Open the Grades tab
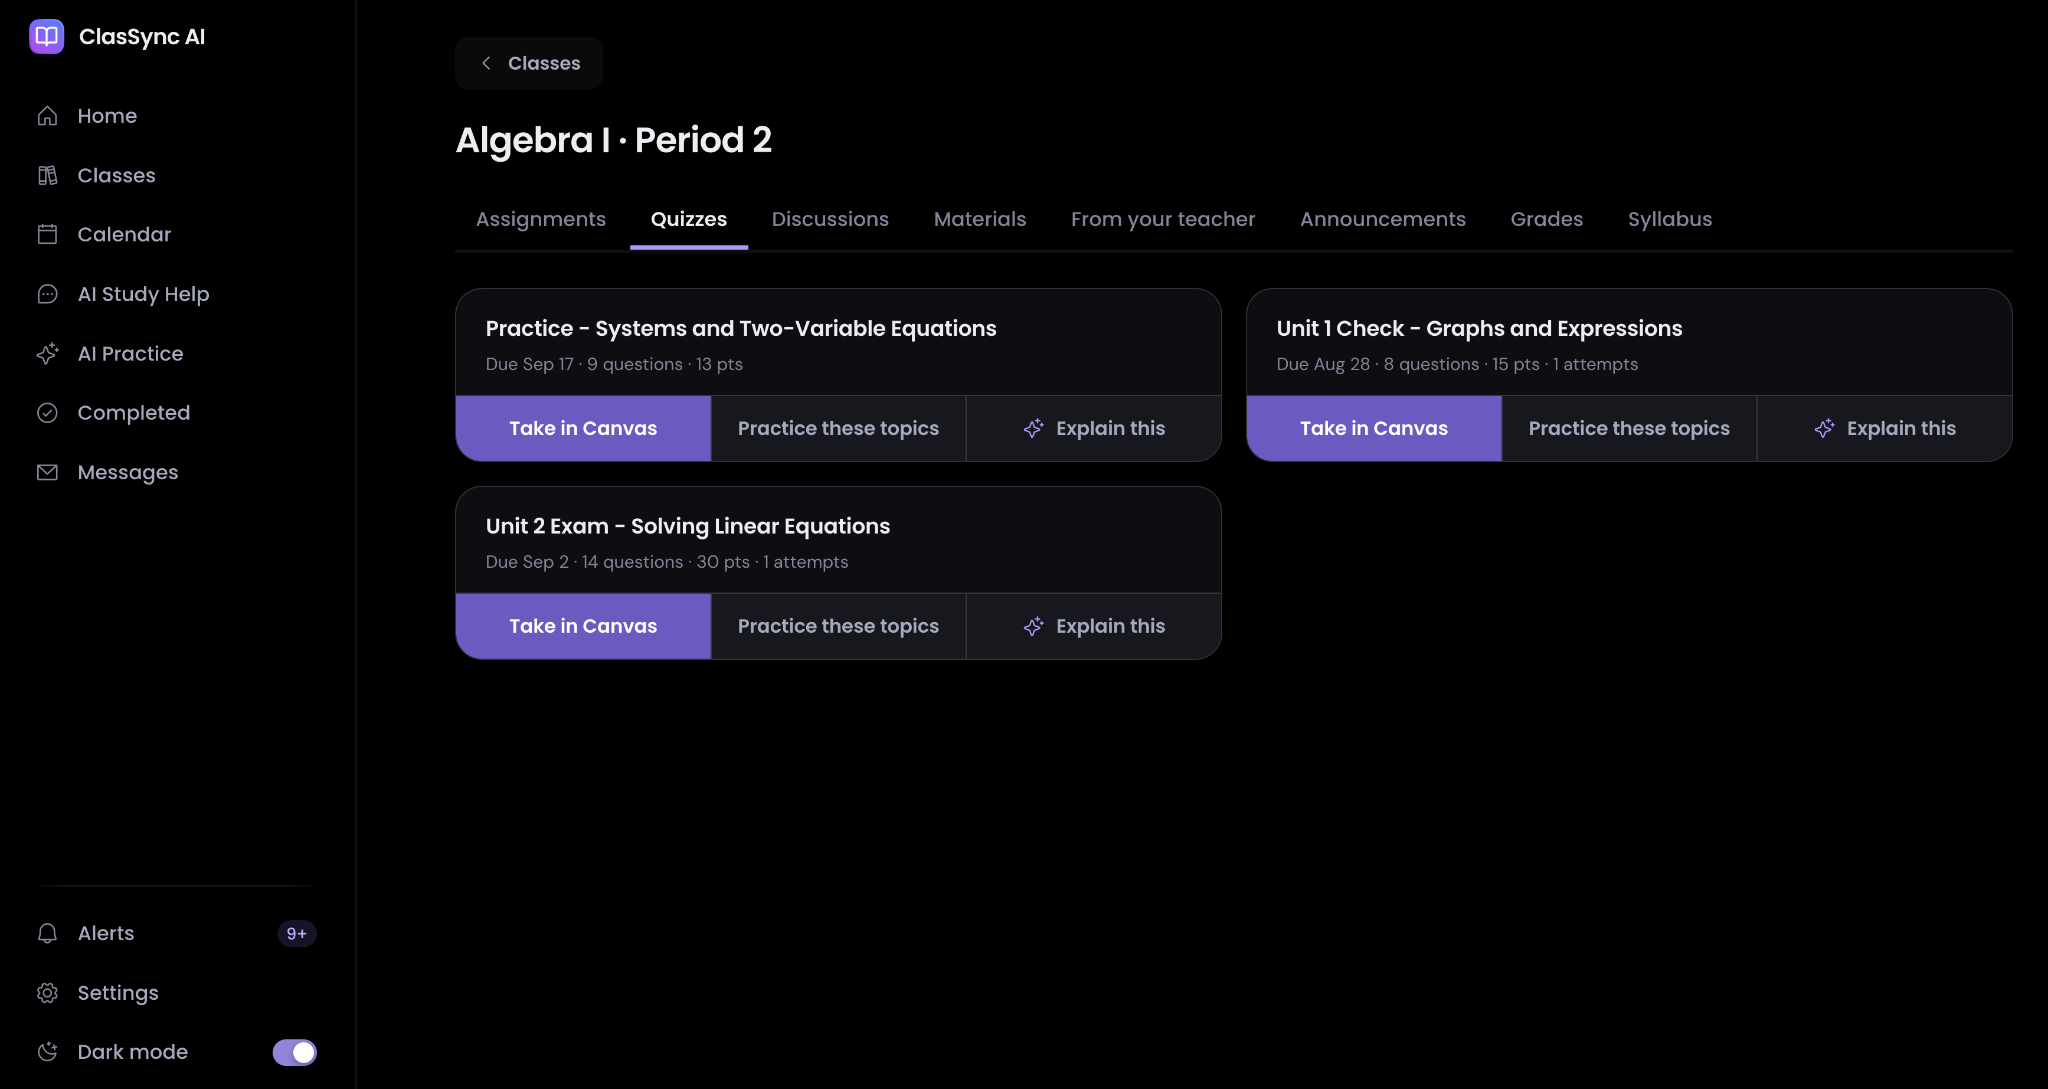2048x1089 pixels. [1547, 219]
